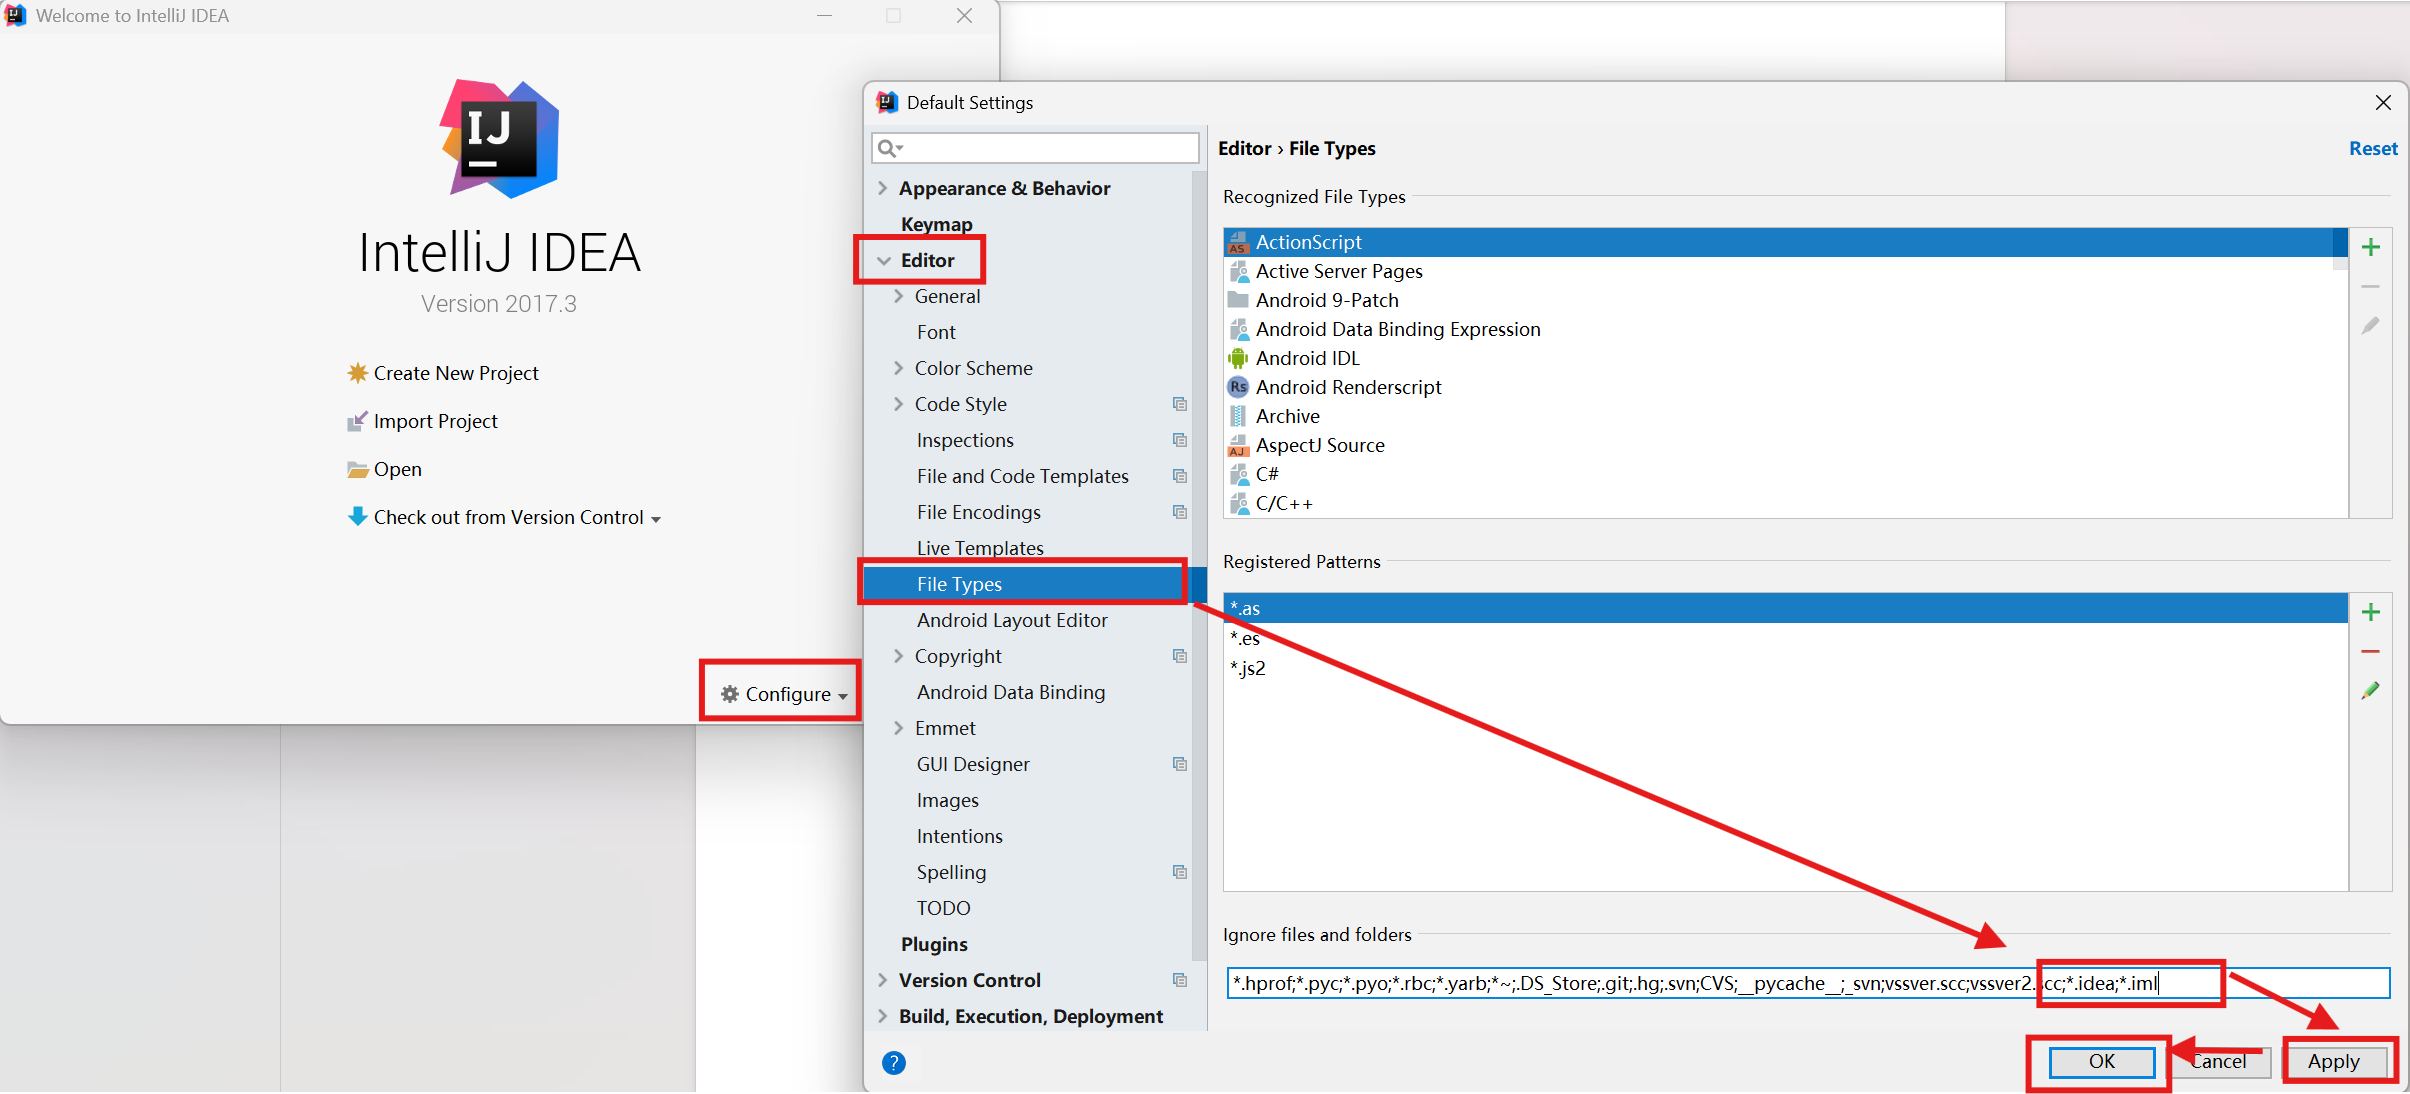The height and width of the screenshot is (1094, 2410).
Task: Expand the Color Scheme settings node
Action: (x=898, y=368)
